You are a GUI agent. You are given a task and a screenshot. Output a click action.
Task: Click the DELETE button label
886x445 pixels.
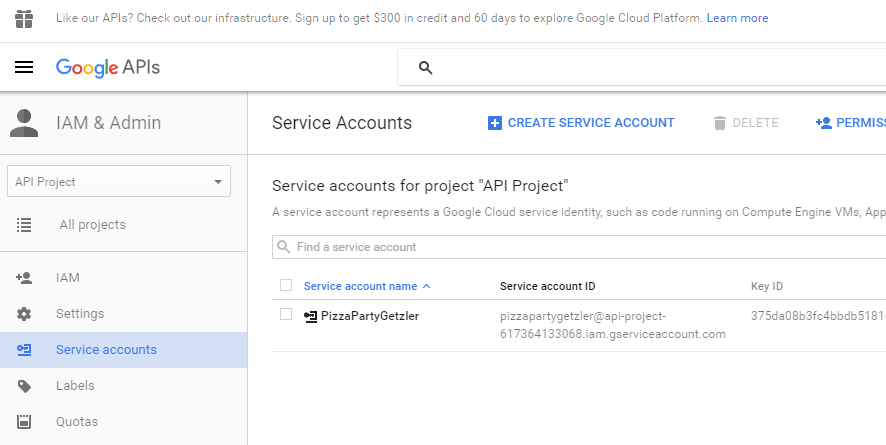(x=755, y=123)
